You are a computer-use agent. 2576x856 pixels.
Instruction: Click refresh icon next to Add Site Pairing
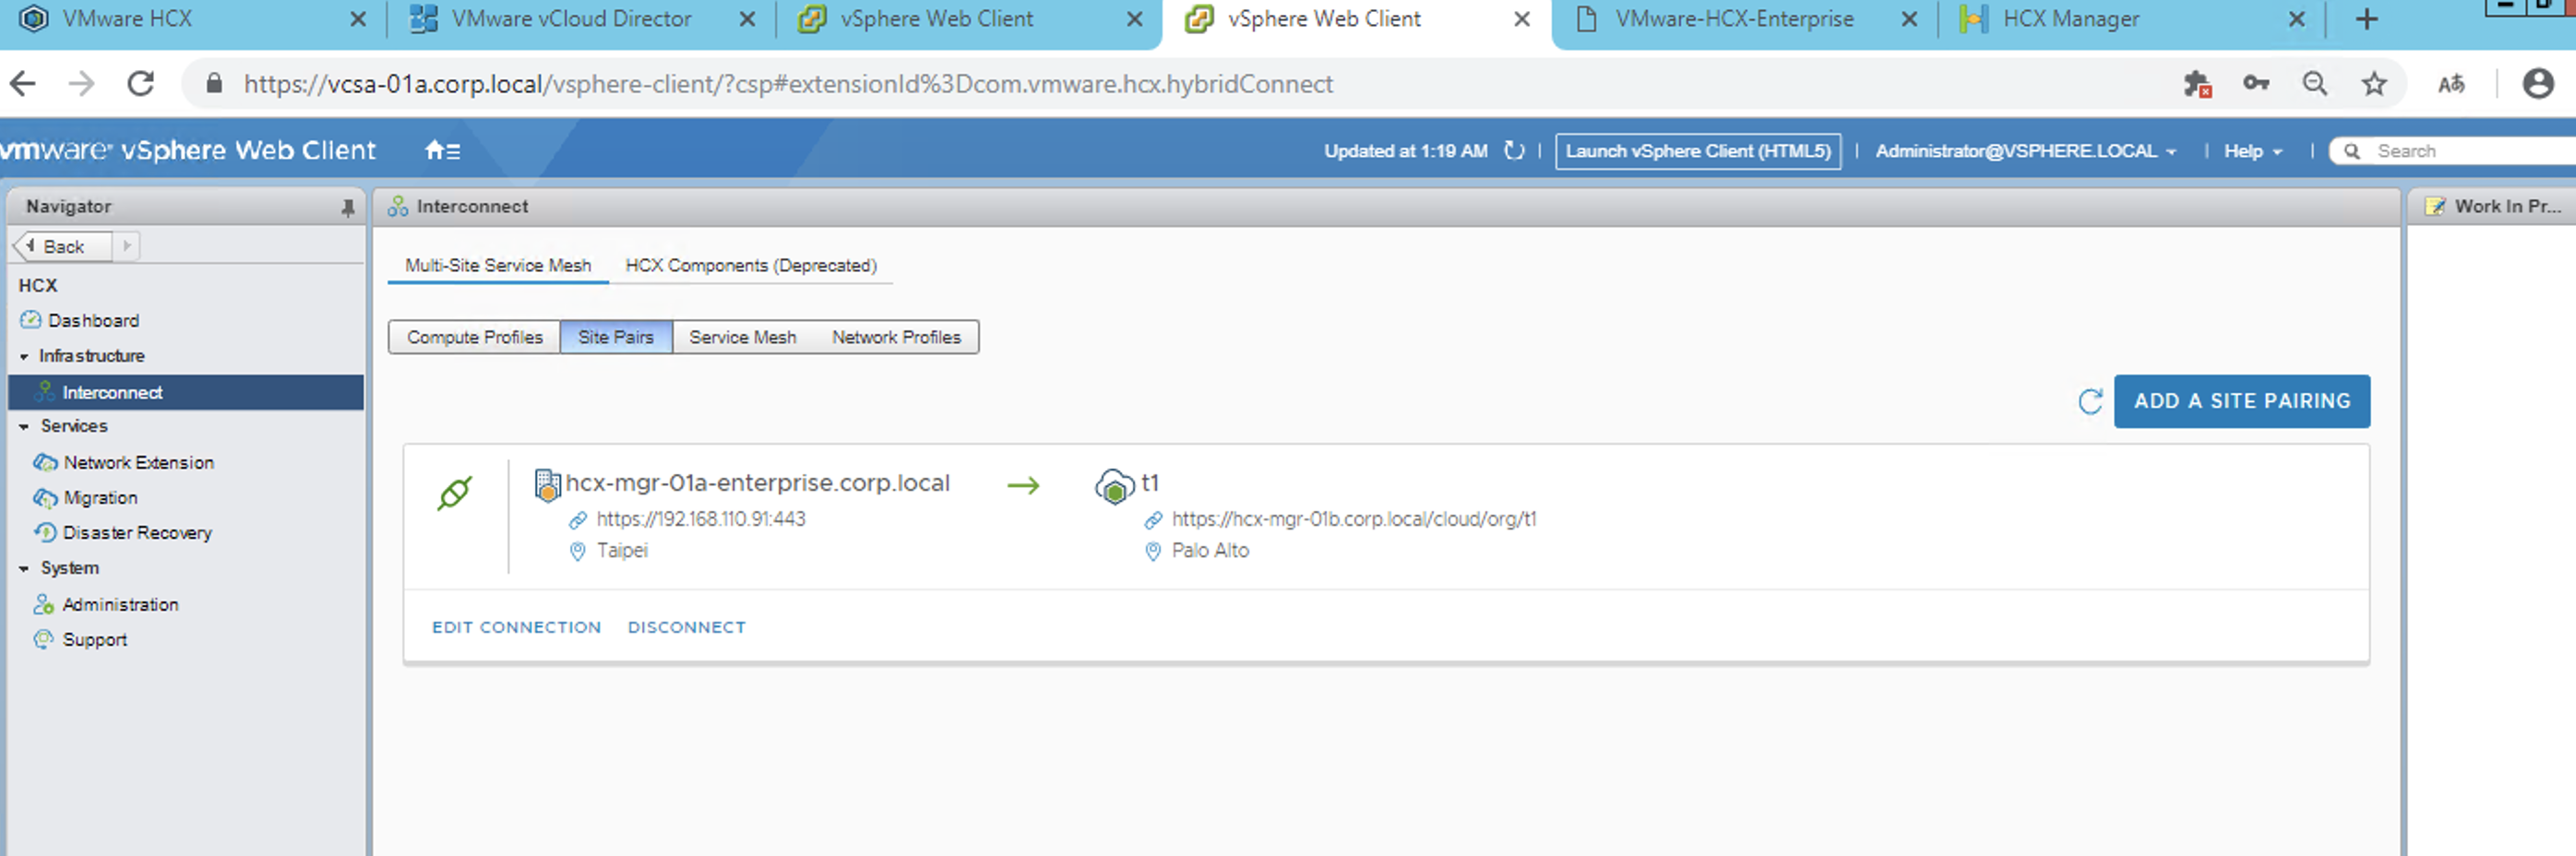click(x=2089, y=402)
